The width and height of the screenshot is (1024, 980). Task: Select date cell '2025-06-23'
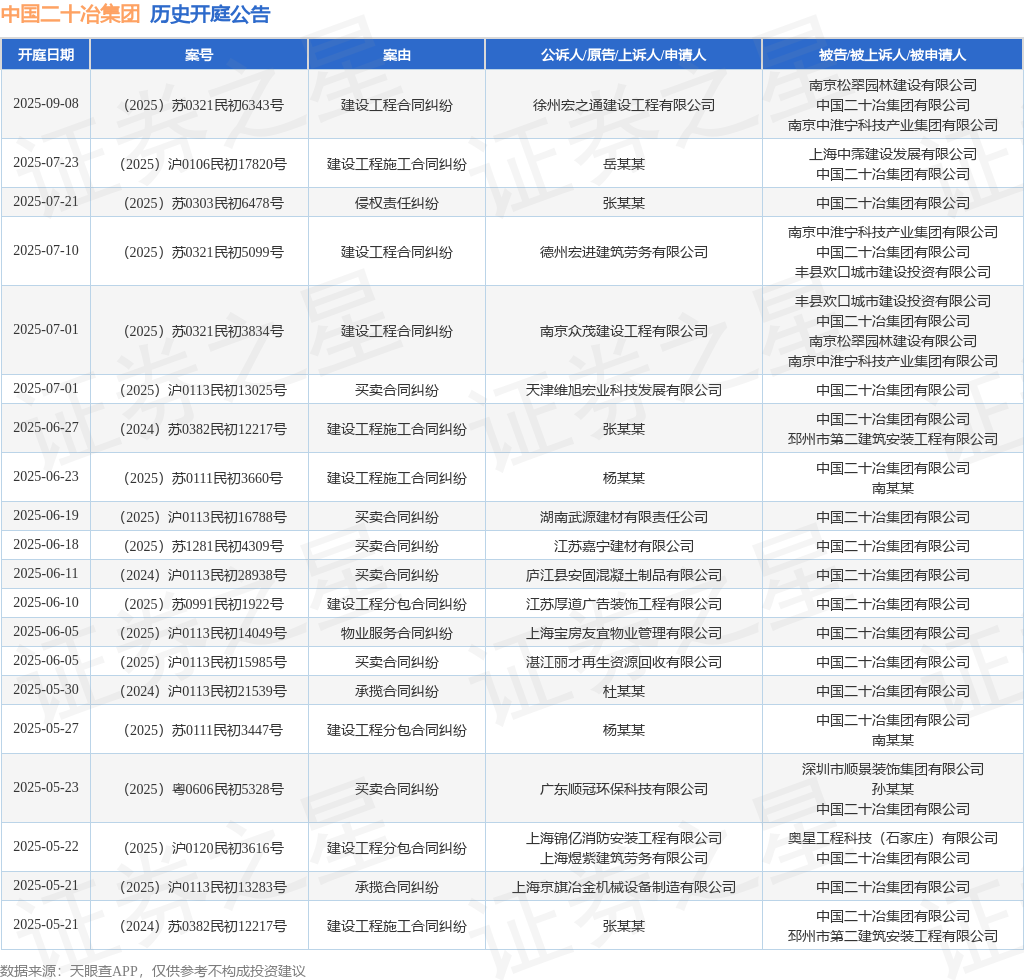point(46,477)
